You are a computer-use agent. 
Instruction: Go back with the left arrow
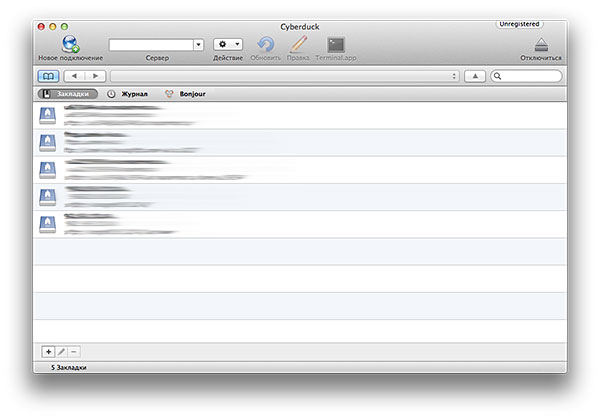coord(74,76)
